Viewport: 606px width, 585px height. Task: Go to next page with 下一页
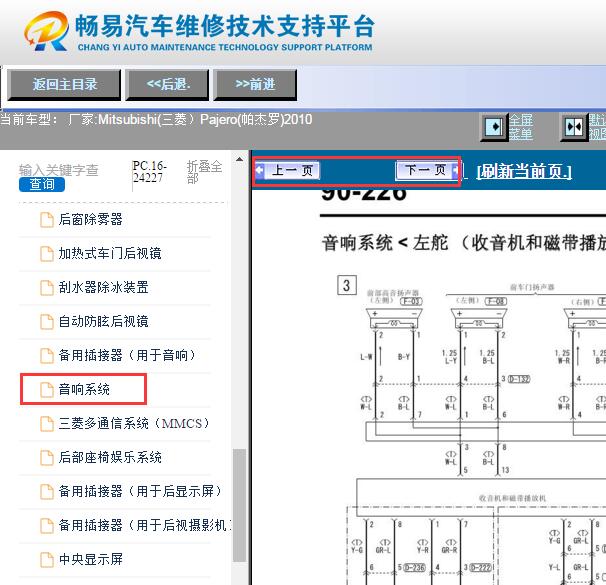tap(427, 170)
